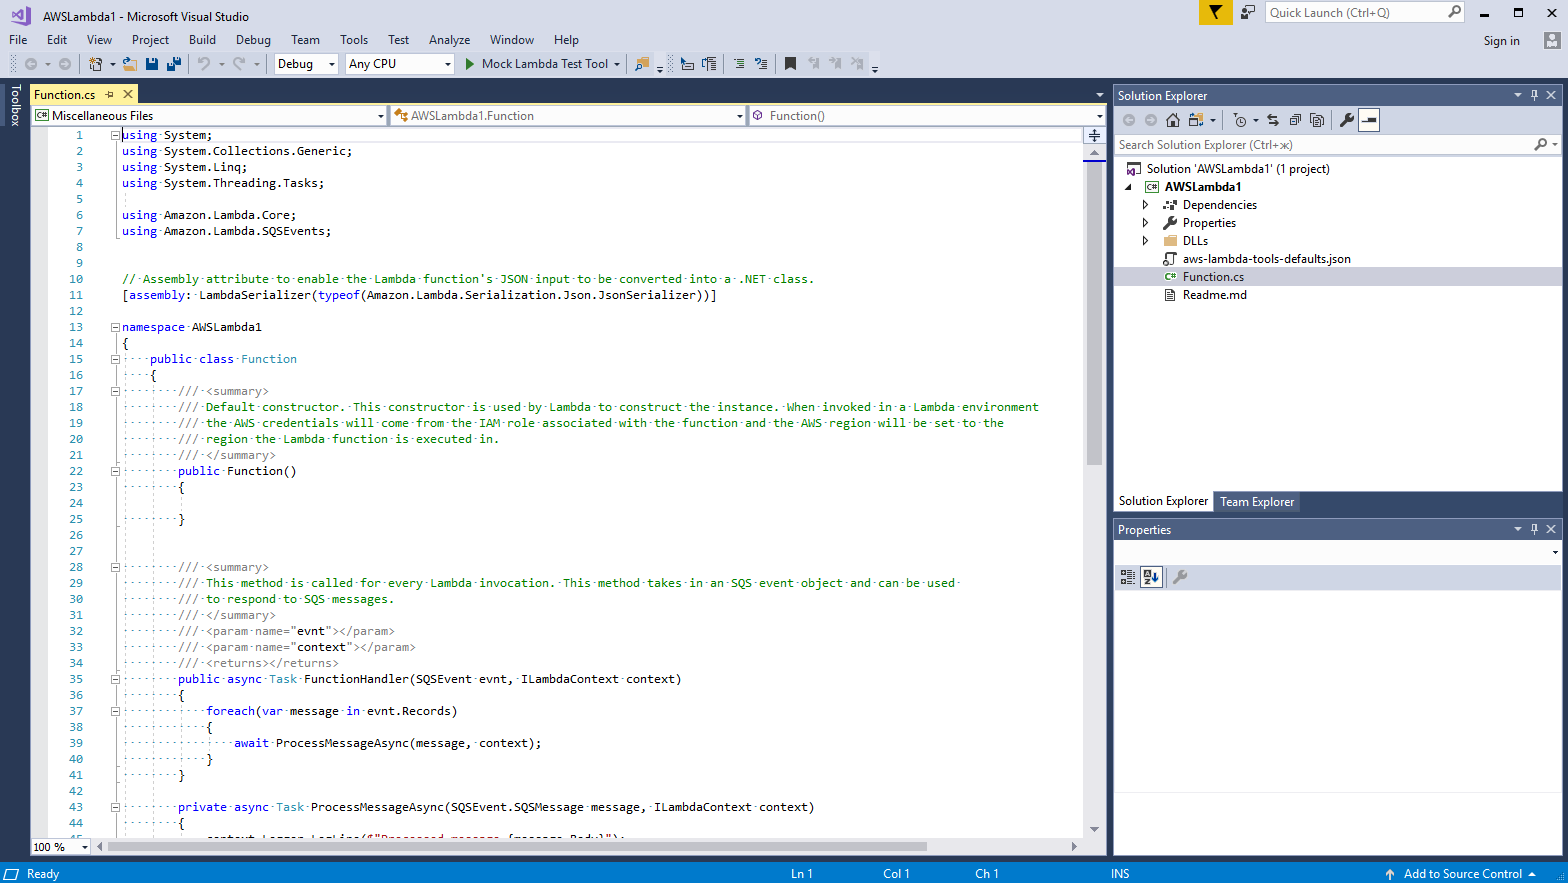This screenshot has height=883, width=1568.
Task: Click the split editor icon above scrollbar
Action: pos(1094,134)
